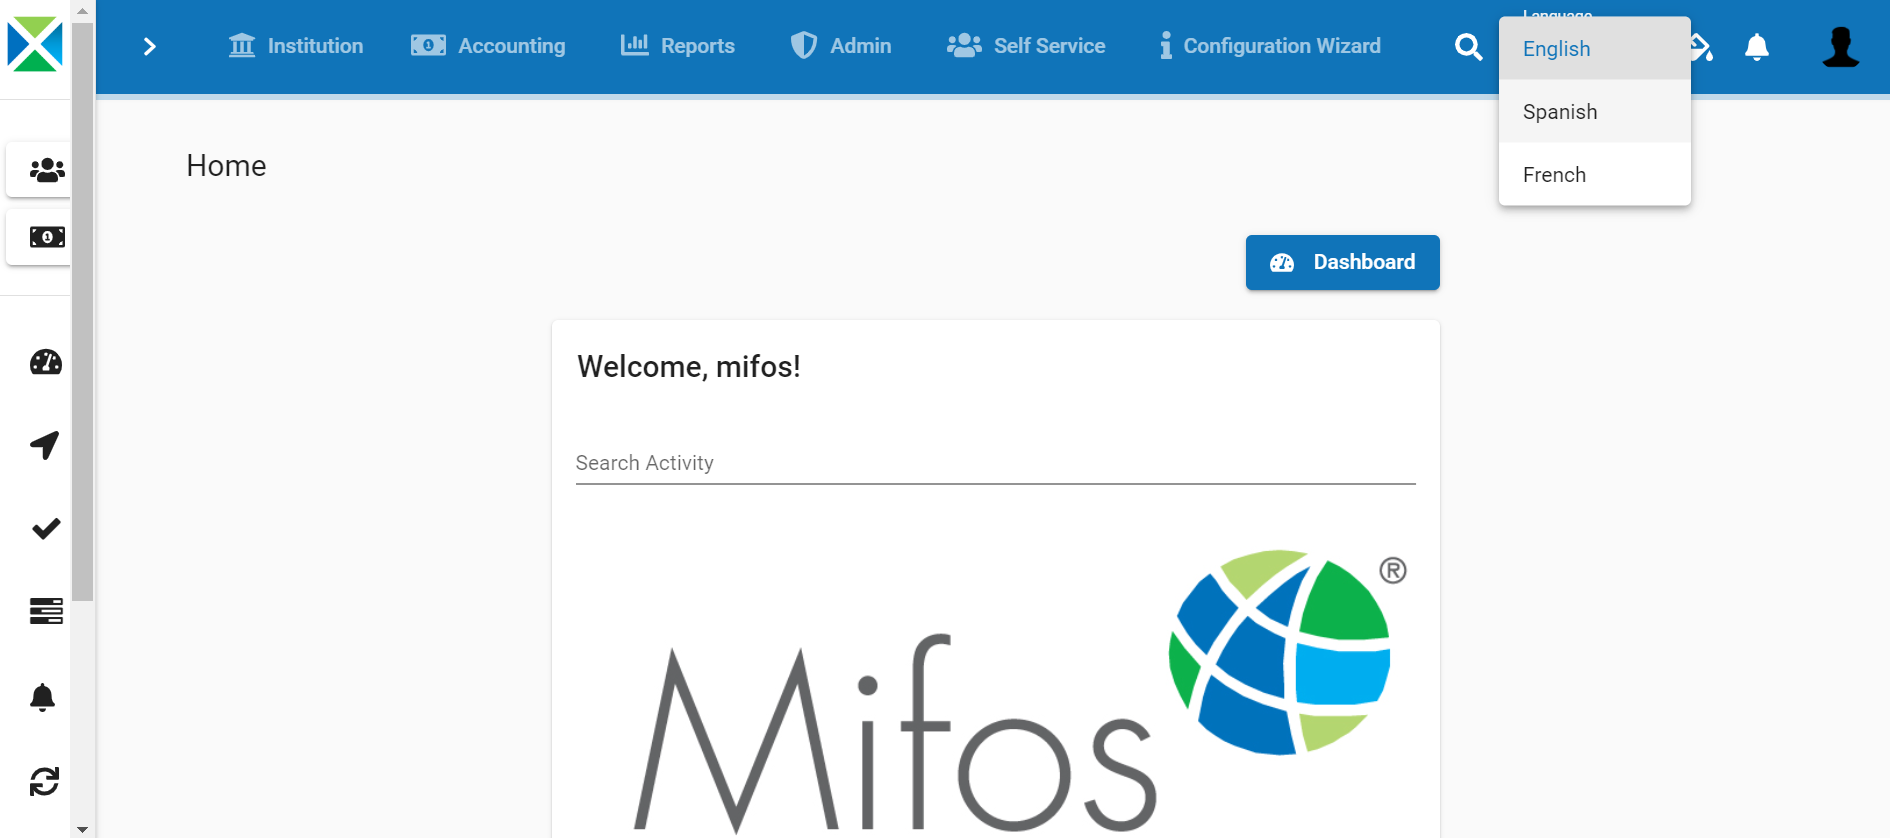Image resolution: width=1890 pixels, height=838 pixels.
Task: Open the Self Service menu
Action: [x=1026, y=46]
